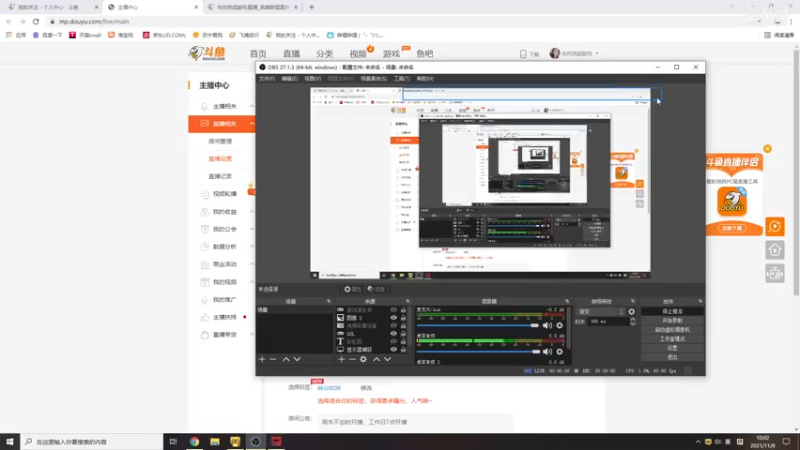Add a new scene with plus icon
Image resolution: width=800 pixels, height=450 pixels.
[262, 359]
